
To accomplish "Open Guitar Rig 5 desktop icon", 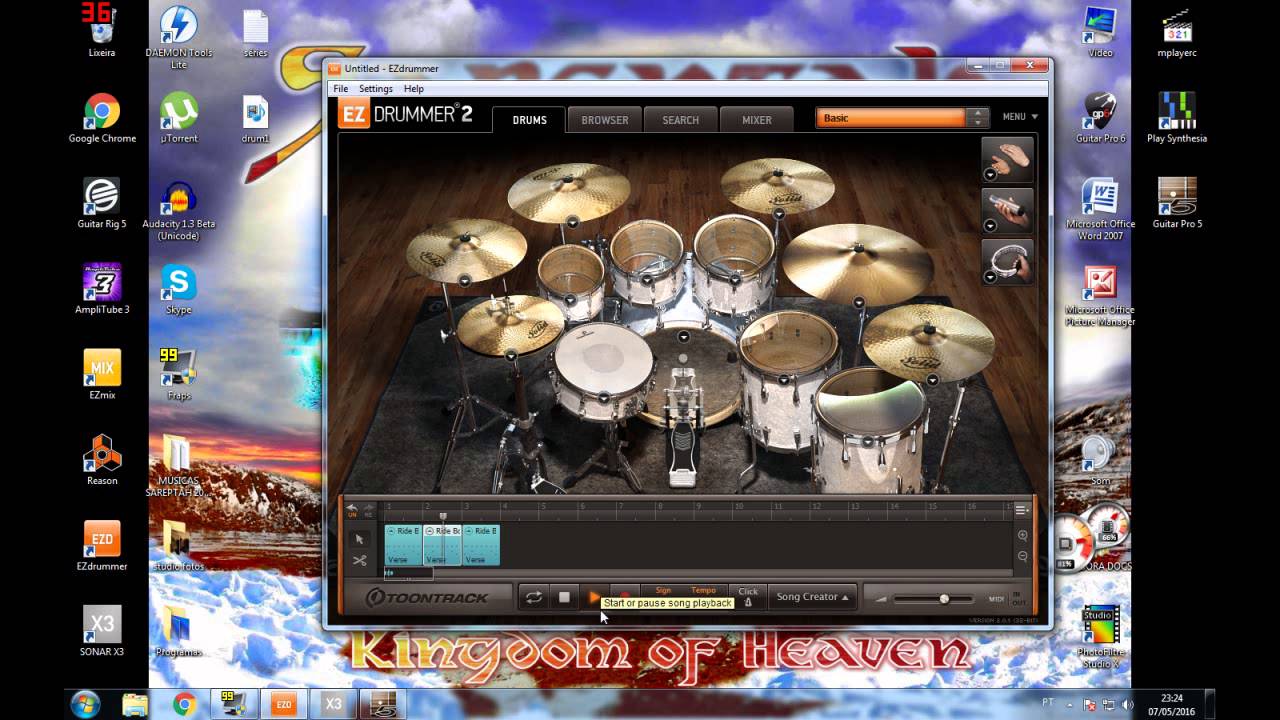I will pyautogui.click(x=102, y=202).
